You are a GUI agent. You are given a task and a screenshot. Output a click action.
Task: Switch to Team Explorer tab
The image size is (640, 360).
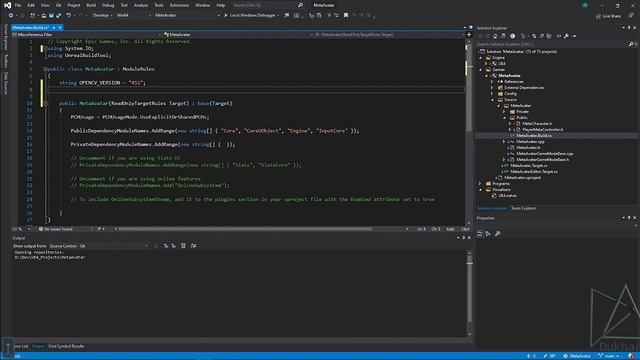click(523, 208)
